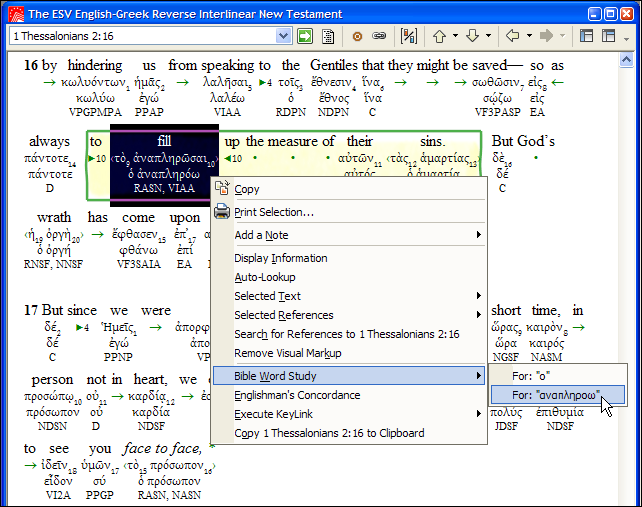The width and height of the screenshot is (642, 507).
Task: Click Remove Visual Markup menu item
Action: [288, 353]
